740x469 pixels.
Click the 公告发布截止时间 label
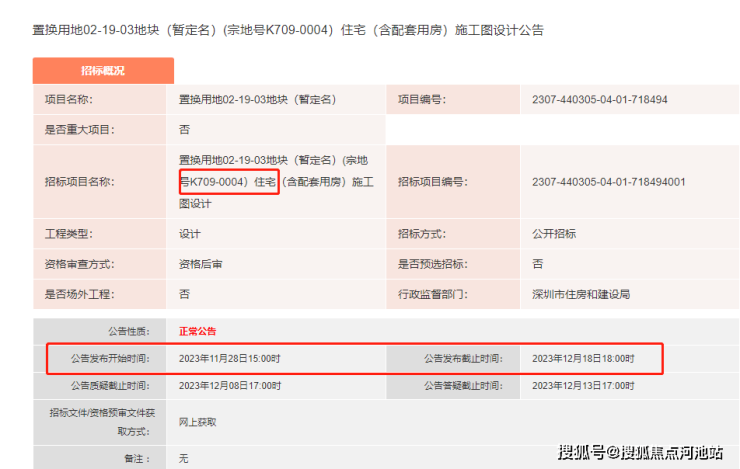coord(463,359)
